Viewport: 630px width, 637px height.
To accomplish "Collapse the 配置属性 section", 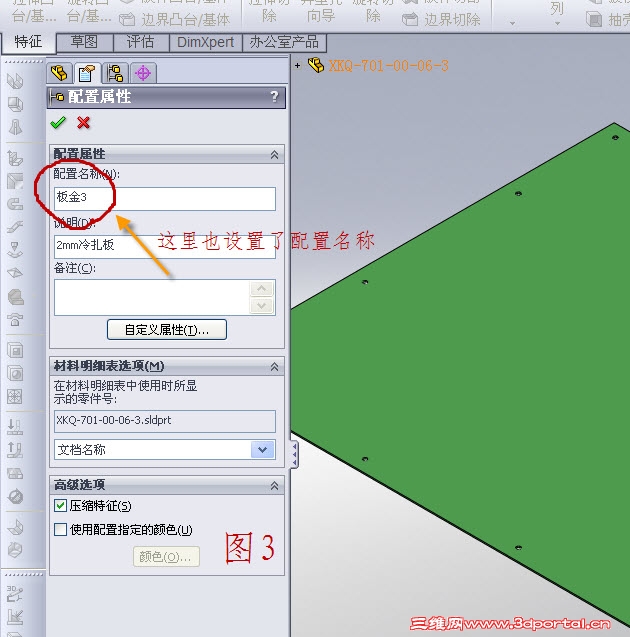I will point(275,154).
